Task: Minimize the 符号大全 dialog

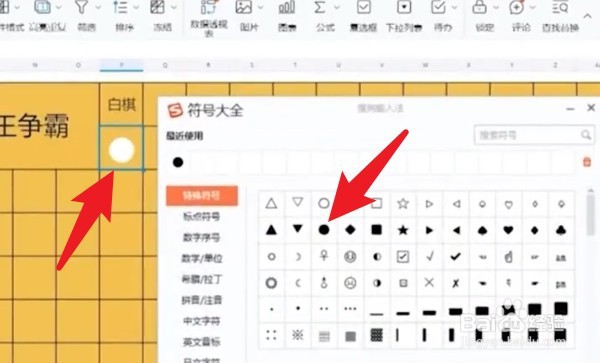Action: click(571, 109)
